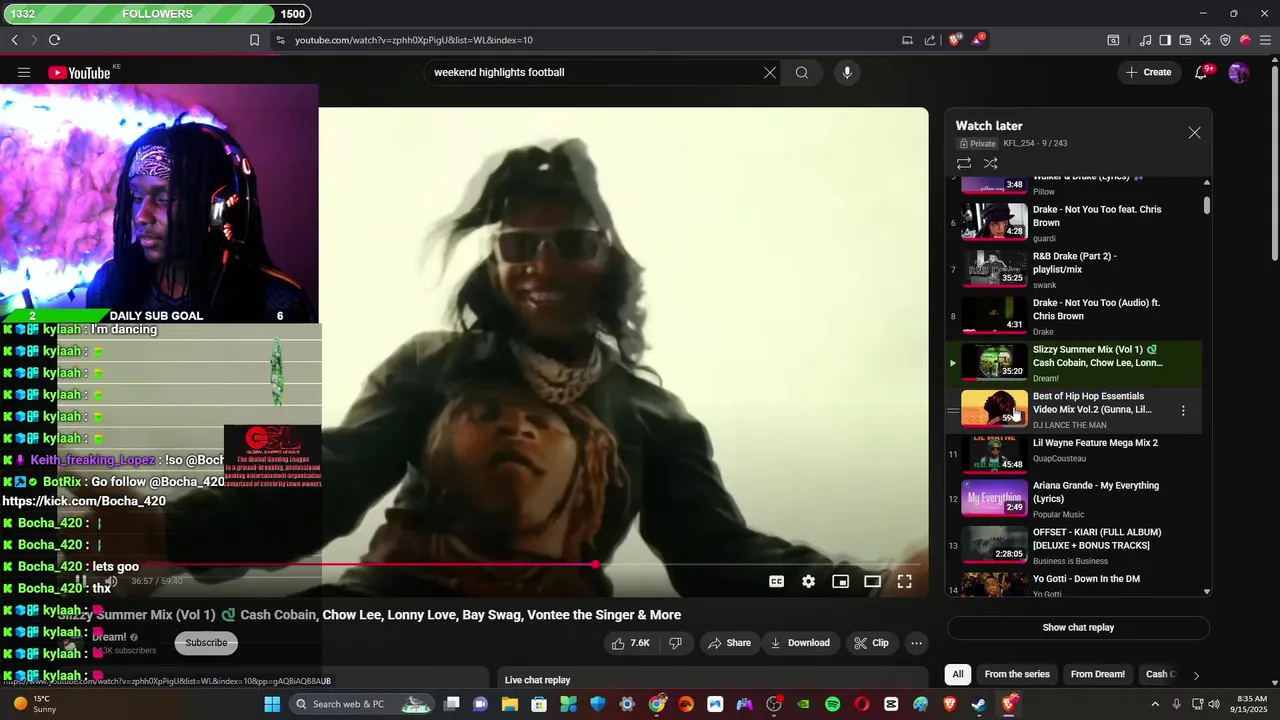Image resolution: width=1280 pixels, height=720 pixels.
Task: Share this video
Action: click(729, 643)
